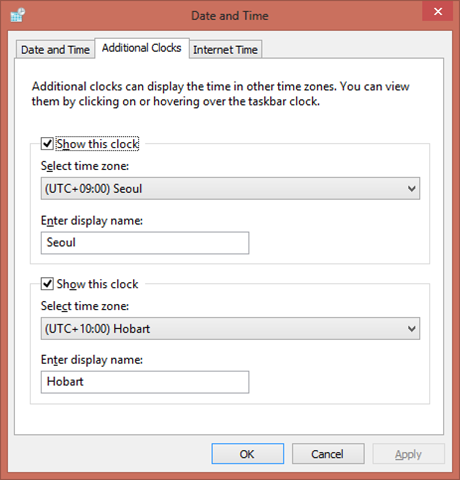The image size is (460, 480).
Task: Switch to the Date and Time tab
Action: click(55, 50)
